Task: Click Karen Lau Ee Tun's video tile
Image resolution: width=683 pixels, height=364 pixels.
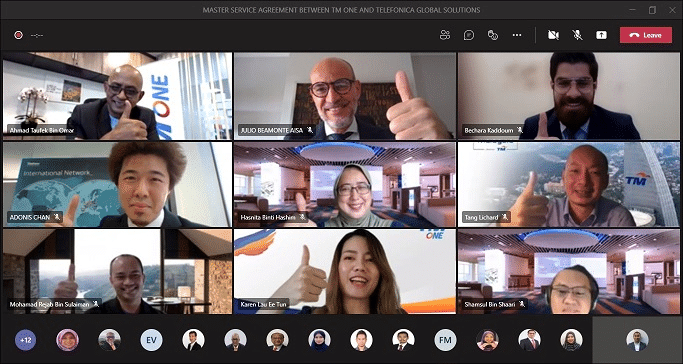Action: [x=345, y=272]
